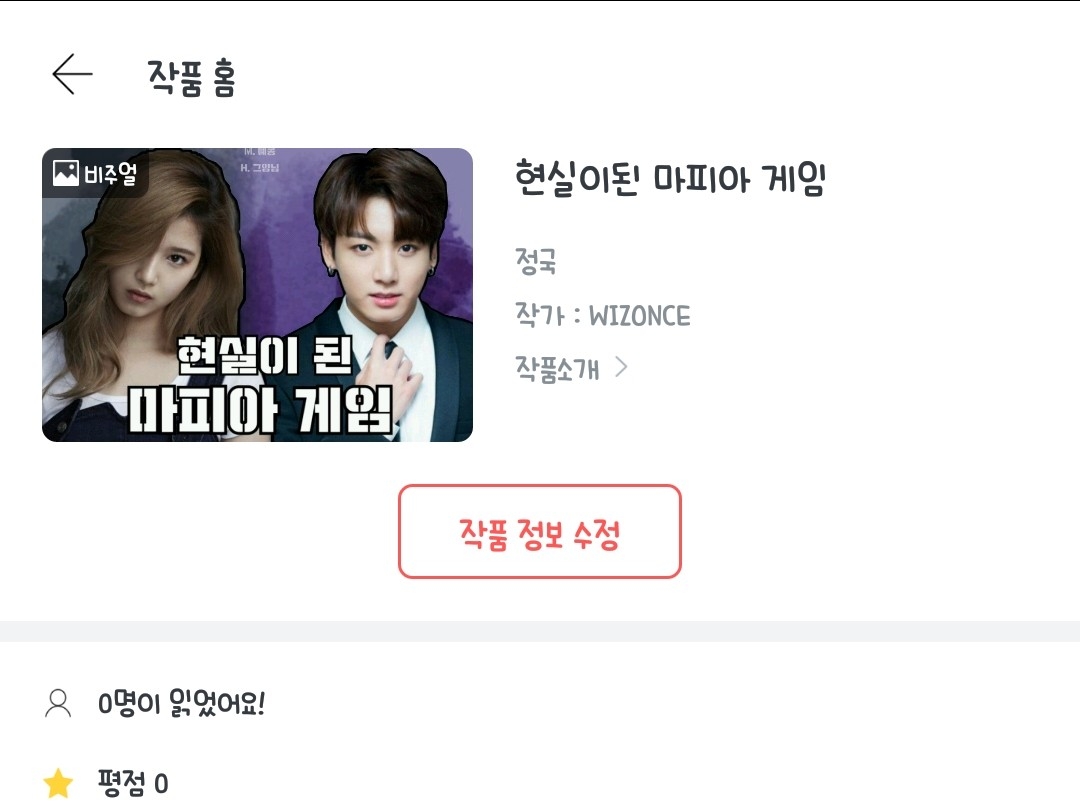
Task: Open author WIZONCE's profile
Action: click(603, 315)
